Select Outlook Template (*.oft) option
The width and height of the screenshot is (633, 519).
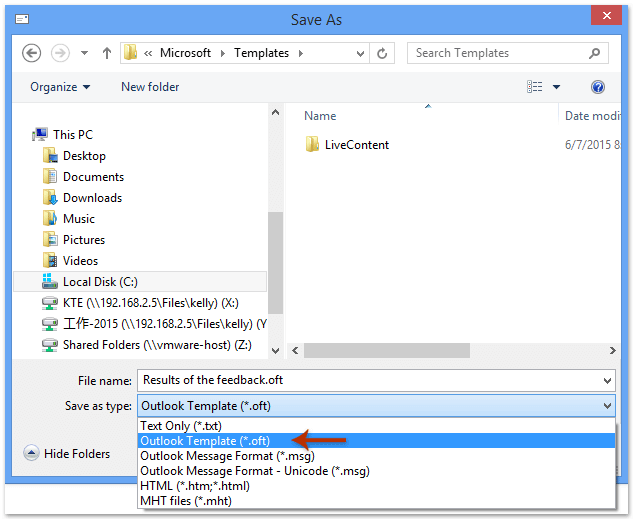(x=205, y=441)
